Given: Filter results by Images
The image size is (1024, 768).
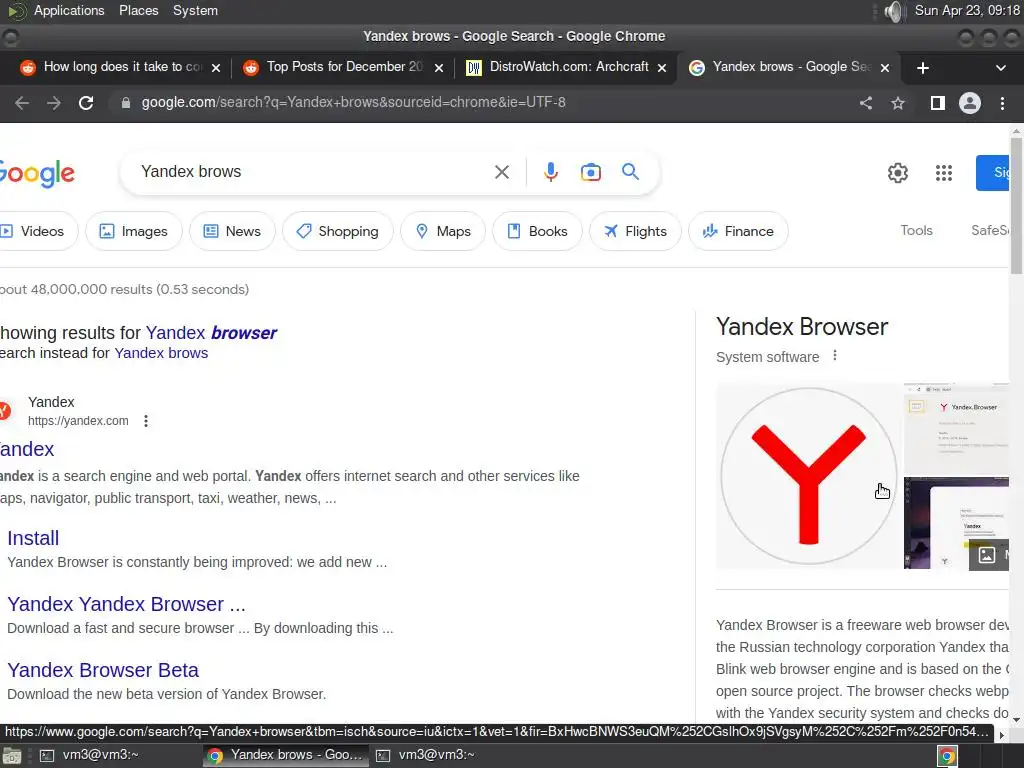Looking at the screenshot, I should 134,231.
